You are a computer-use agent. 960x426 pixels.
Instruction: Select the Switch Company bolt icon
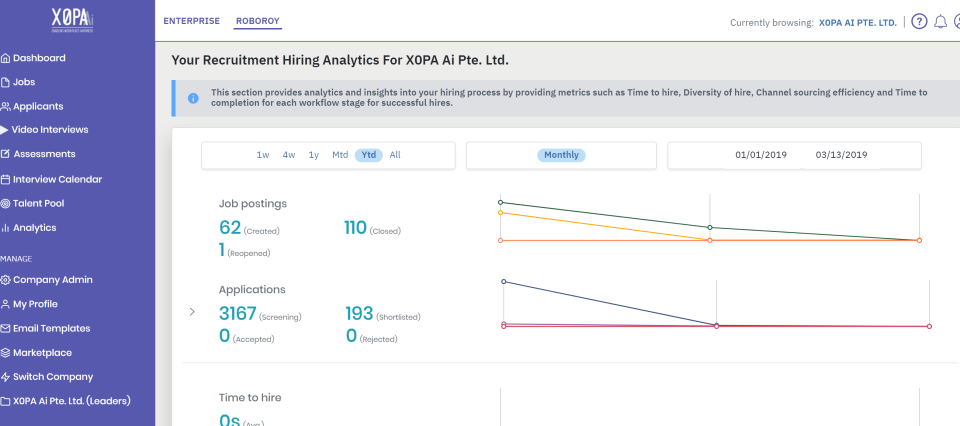(x=6, y=377)
